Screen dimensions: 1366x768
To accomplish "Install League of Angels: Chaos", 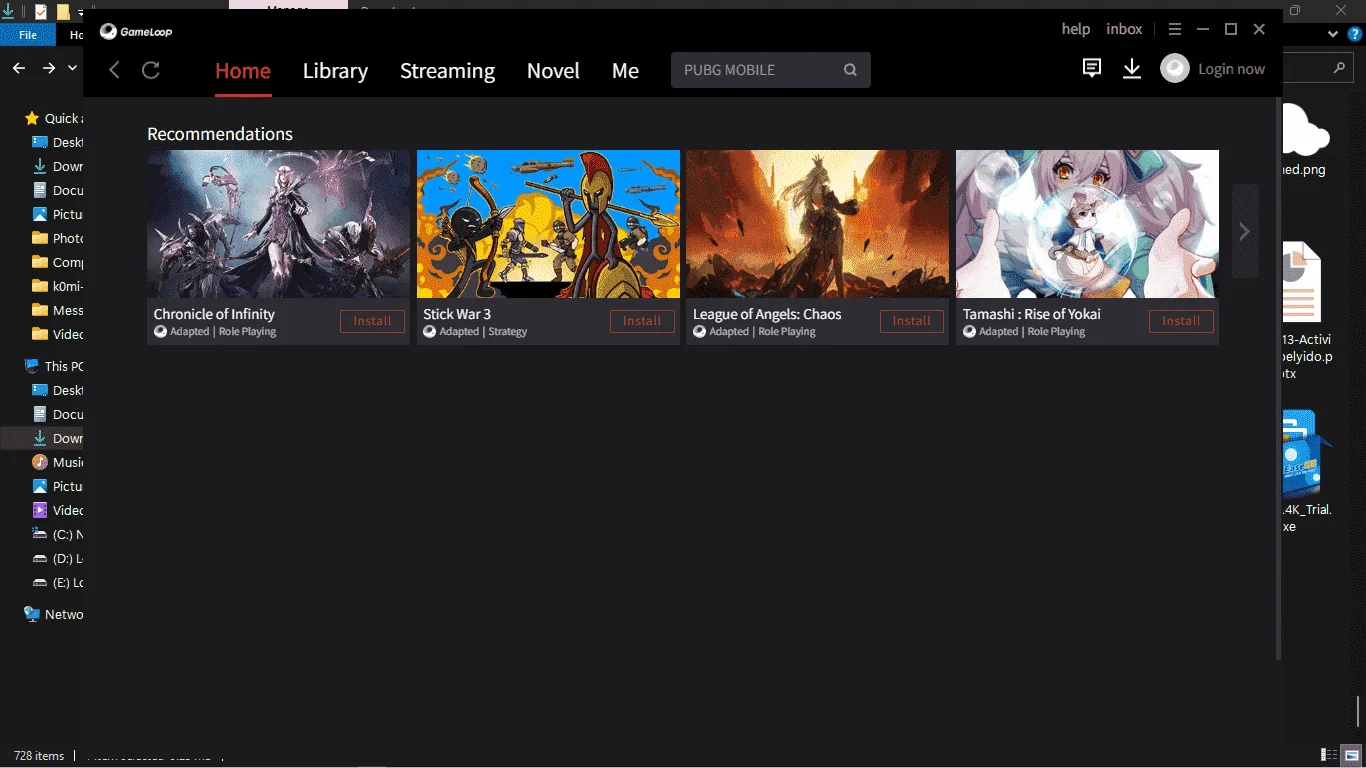I will (x=912, y=321).
